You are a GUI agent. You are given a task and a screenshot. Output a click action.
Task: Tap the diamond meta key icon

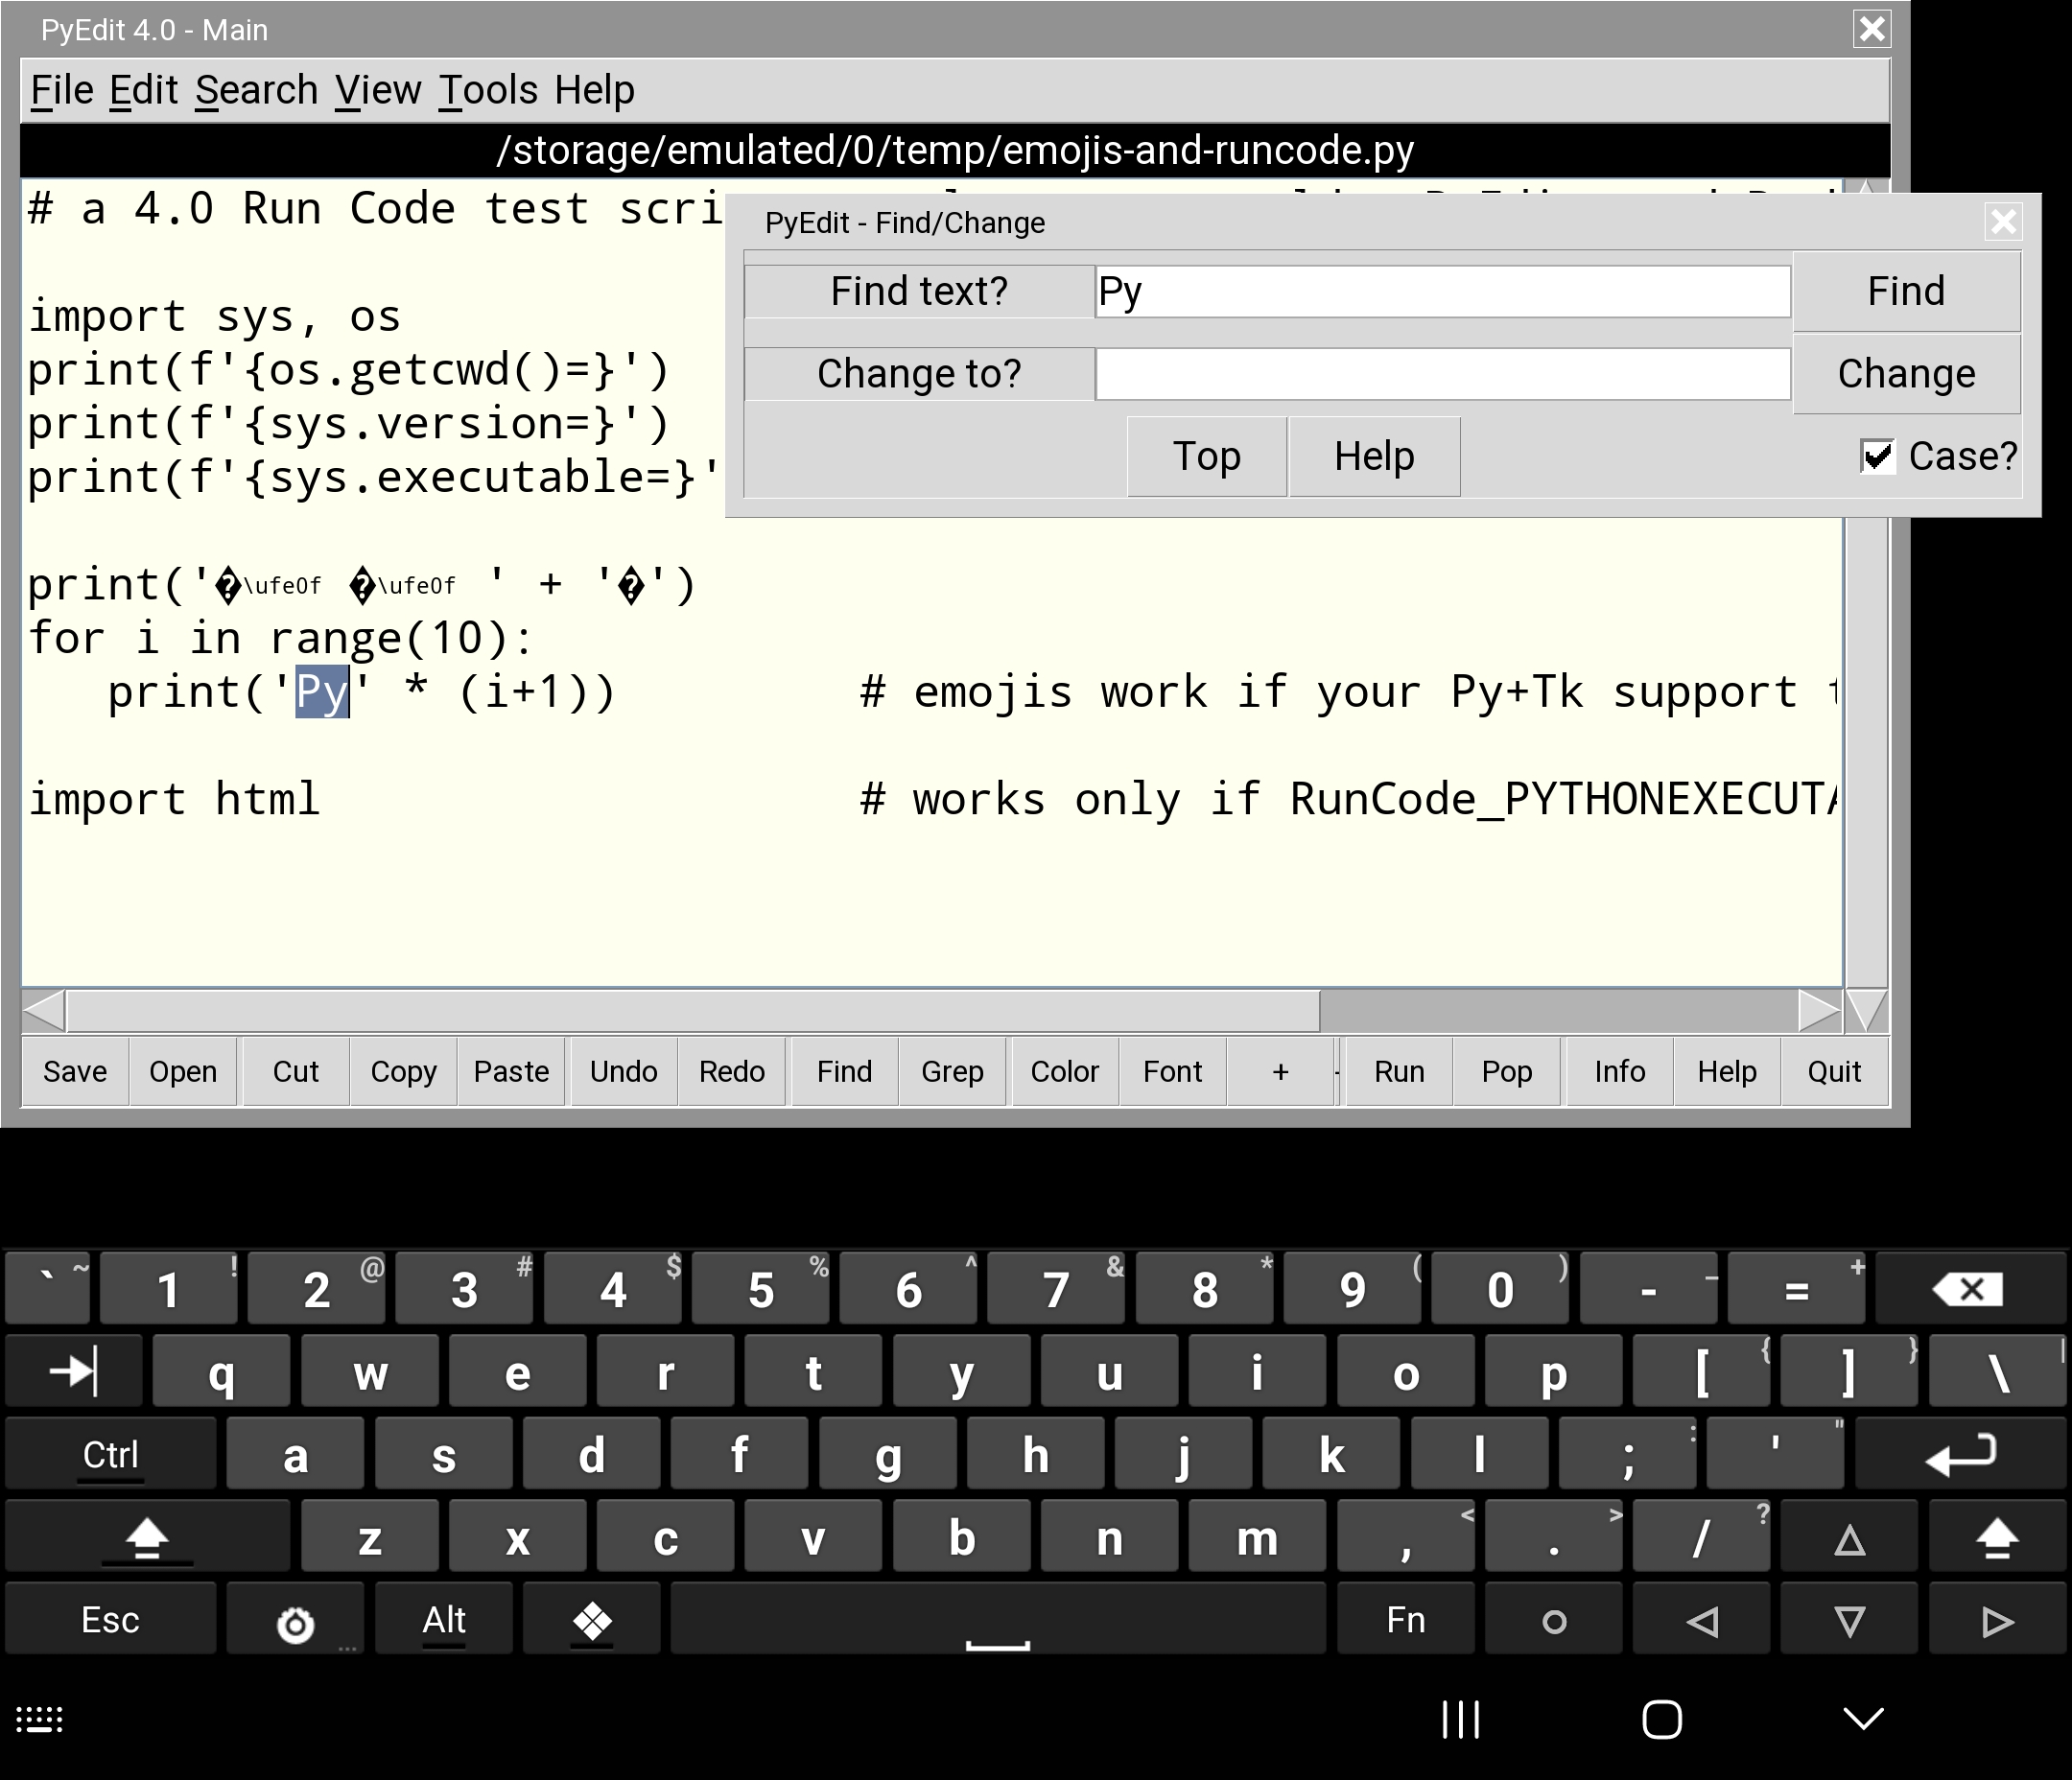(592, 1621)
